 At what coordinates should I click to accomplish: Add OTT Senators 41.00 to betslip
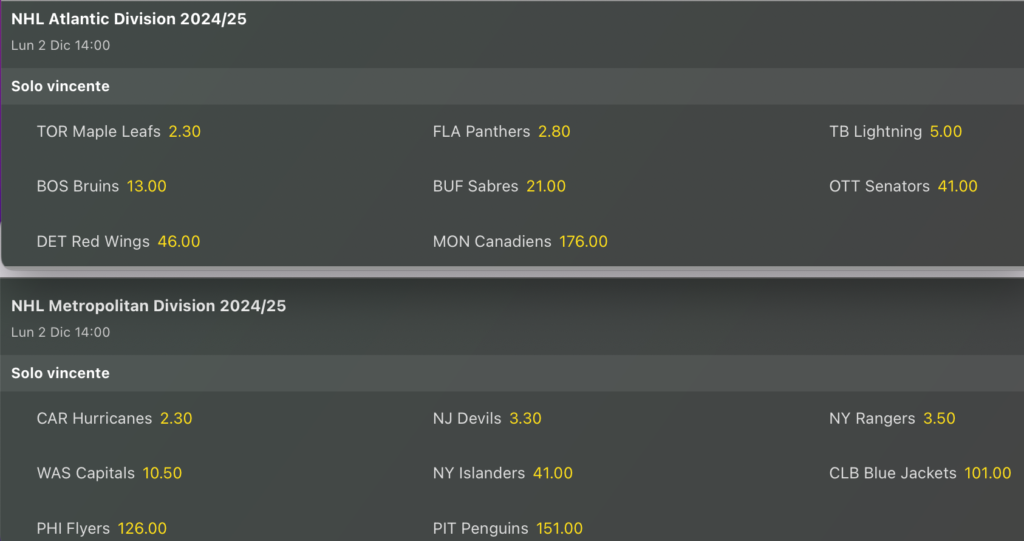(x=957, y=187)
